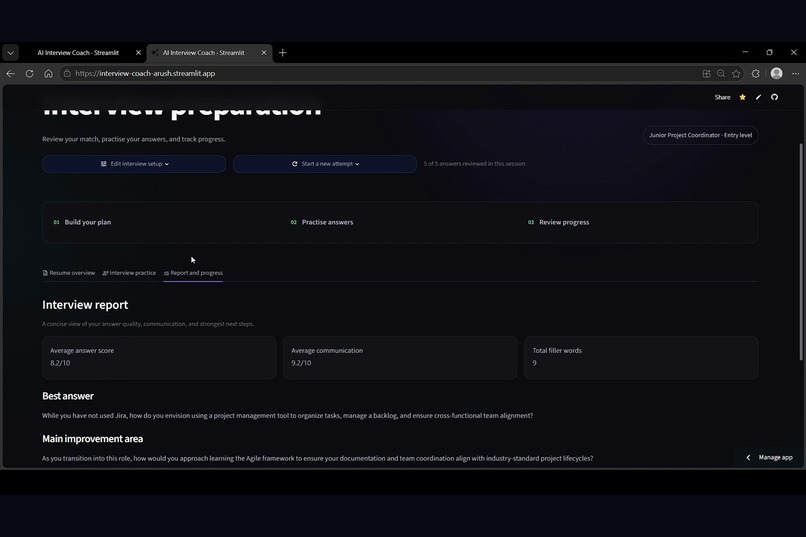
Task: Minimize the browser window
Action: pos(745,52)
